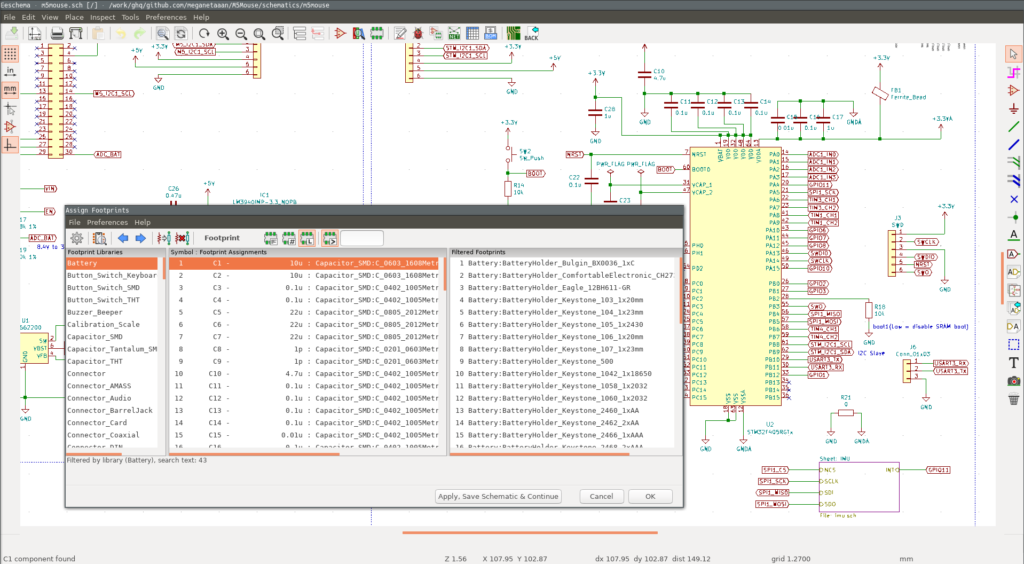This screenshot has width=1024, height=564.
Task: Click the automatic footprint association icon
Action: point(163,238)
